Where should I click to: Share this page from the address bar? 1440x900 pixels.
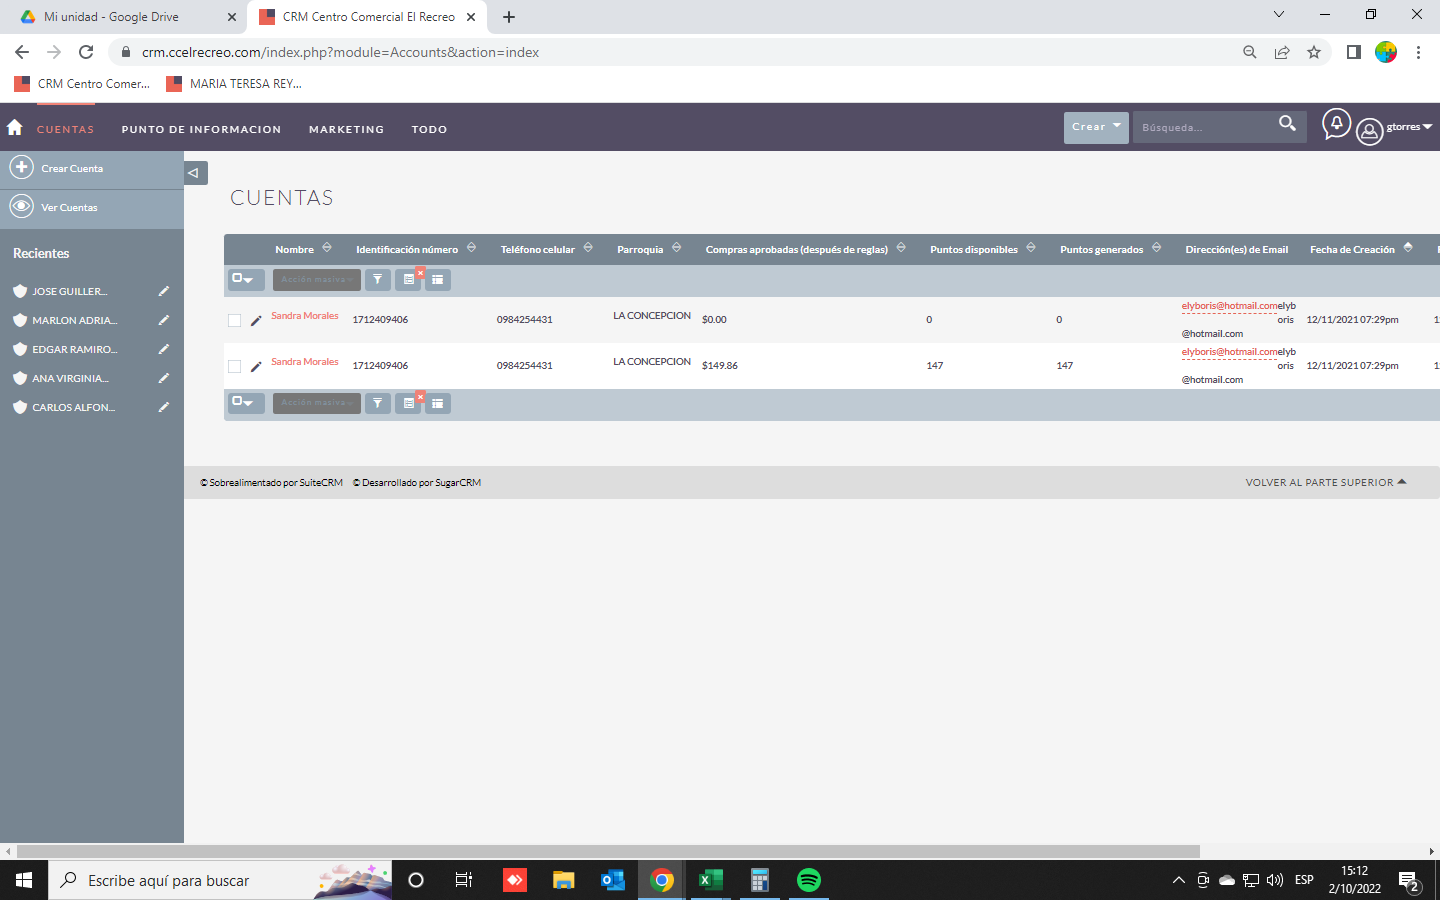pos(1282,52)
